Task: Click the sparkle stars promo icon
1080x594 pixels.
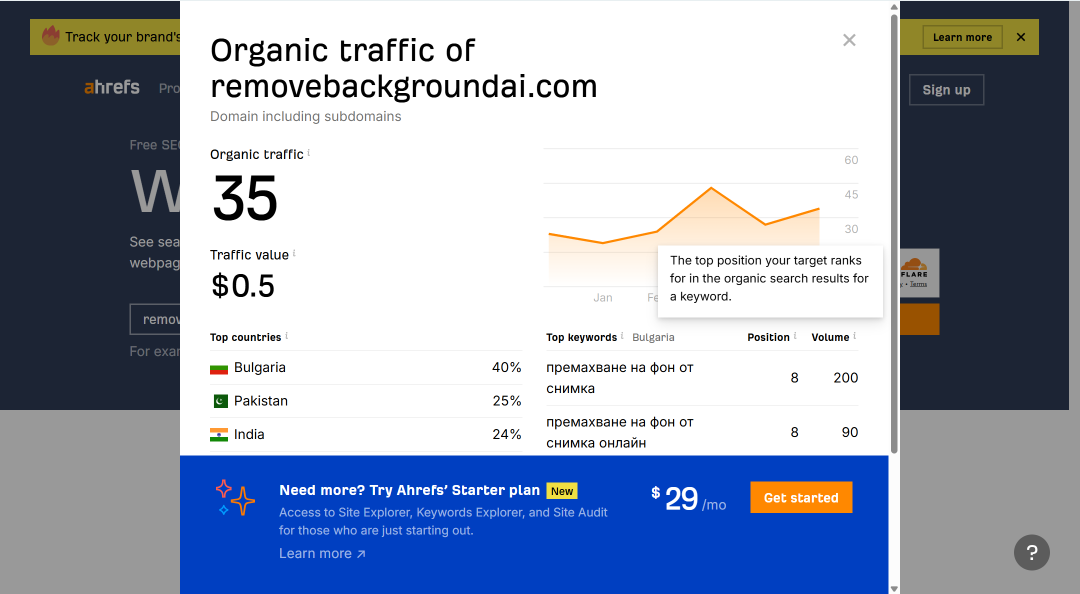Action: (234, 498)
